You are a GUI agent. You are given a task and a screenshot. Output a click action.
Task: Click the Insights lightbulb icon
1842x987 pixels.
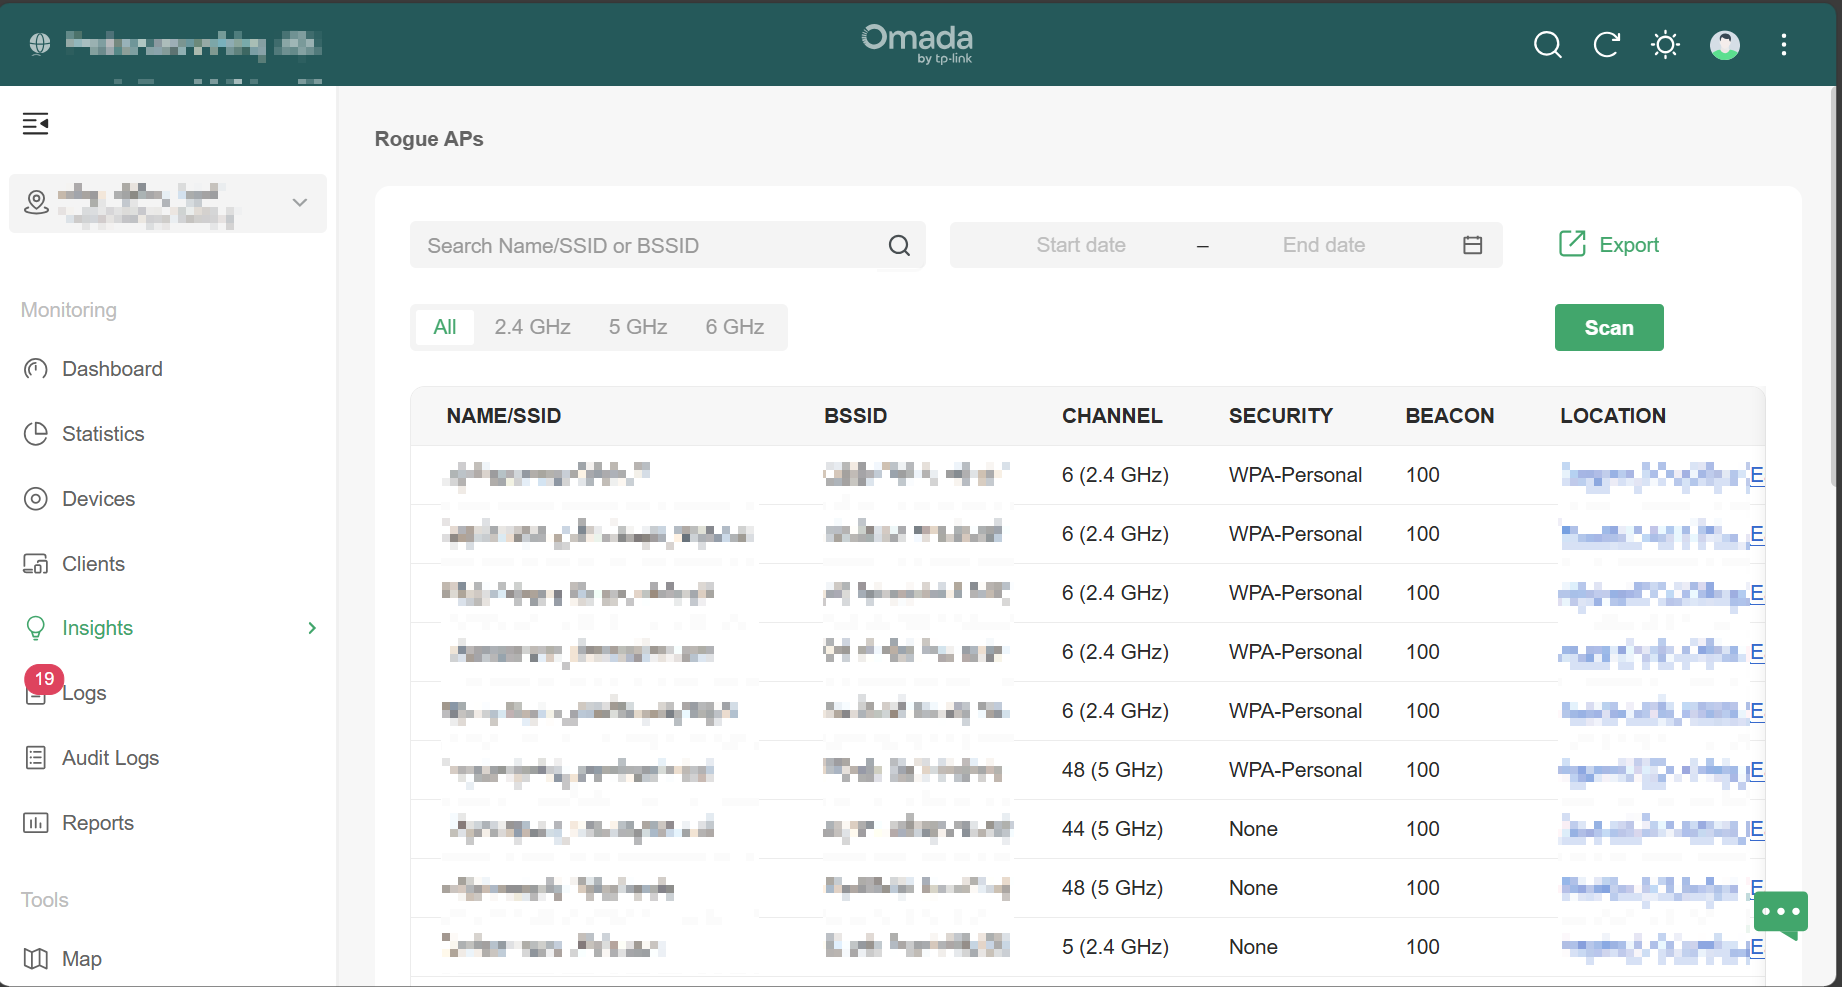36,628
